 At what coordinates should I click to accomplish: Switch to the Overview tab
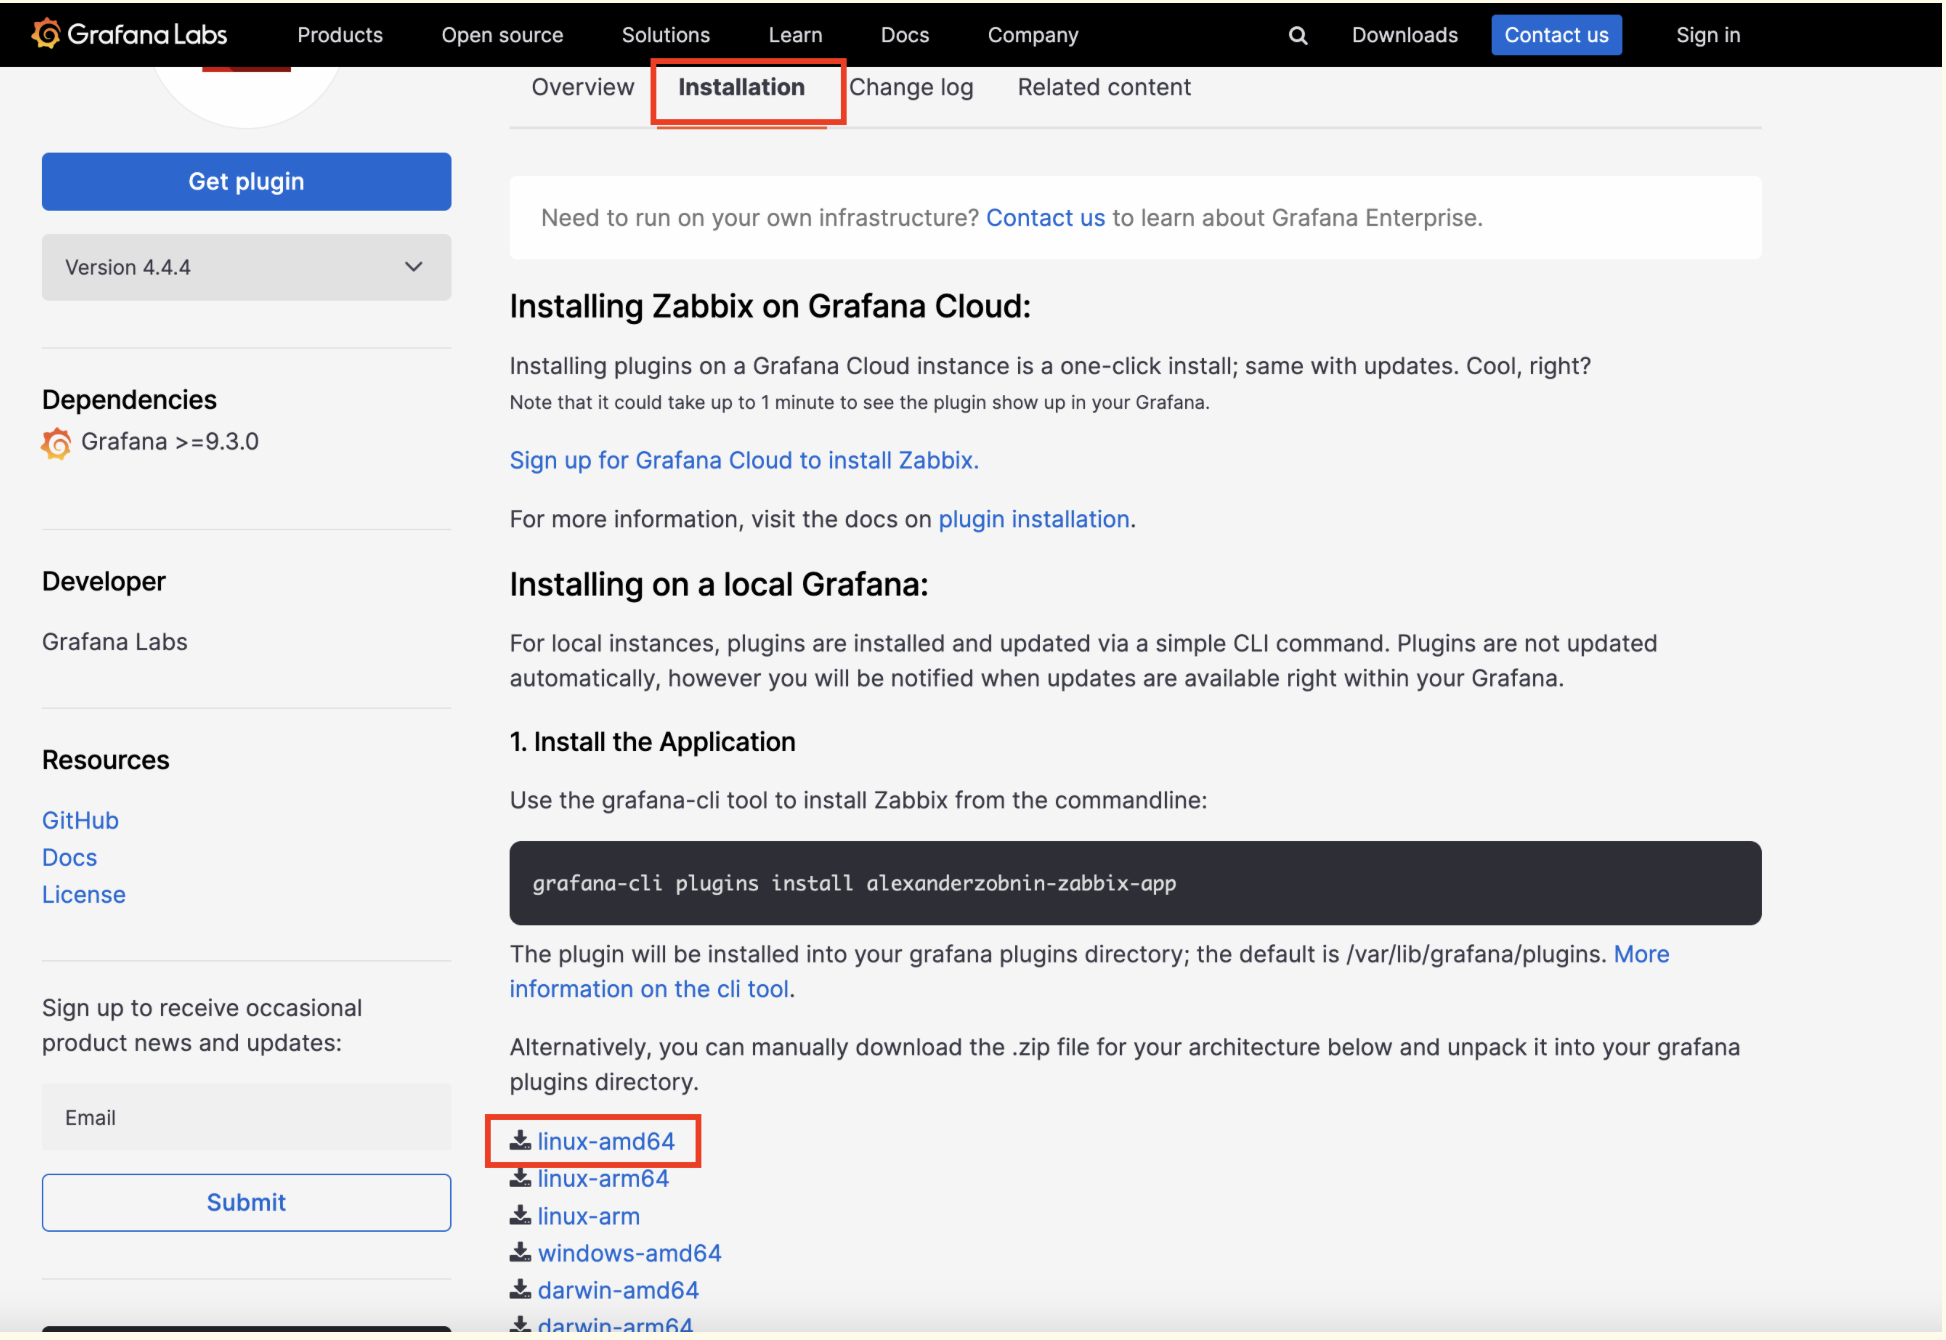(x=582, y=87)
